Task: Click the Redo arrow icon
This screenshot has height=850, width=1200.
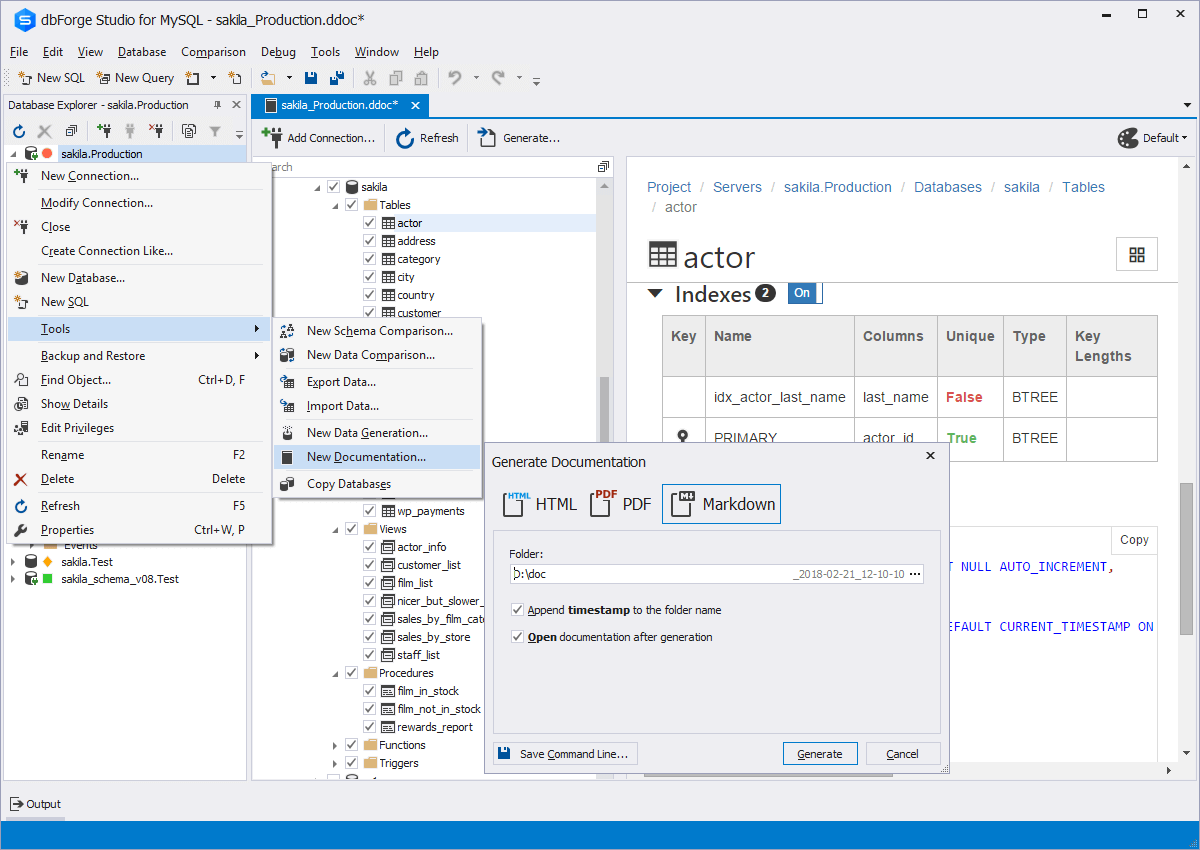Action: pyautogui.click(x=498, y=78)
